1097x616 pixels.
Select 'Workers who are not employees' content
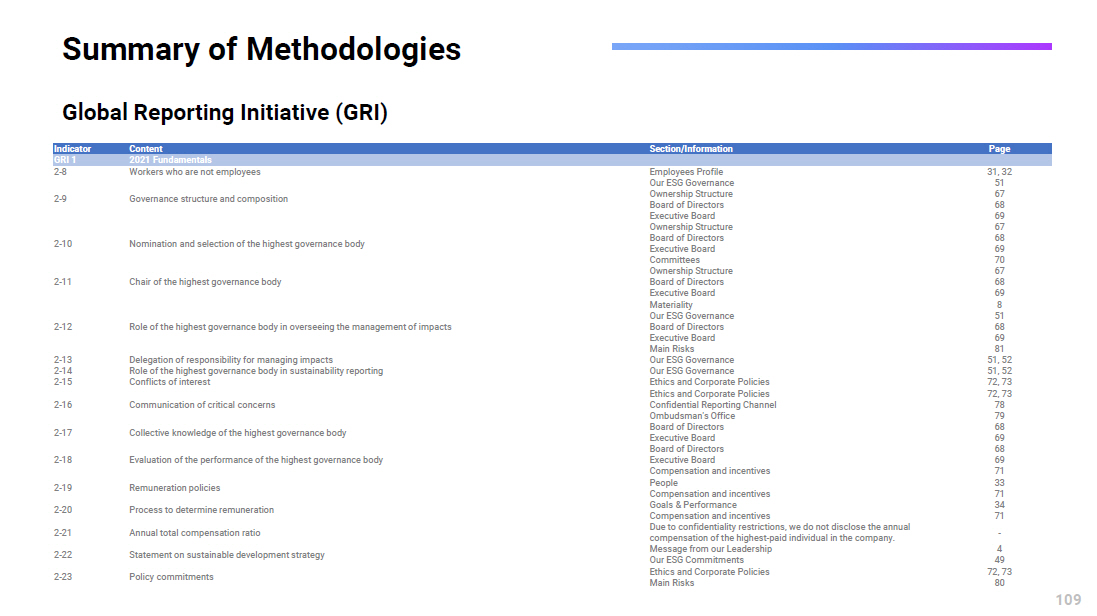pyautogui.click(x=194, y=172)
